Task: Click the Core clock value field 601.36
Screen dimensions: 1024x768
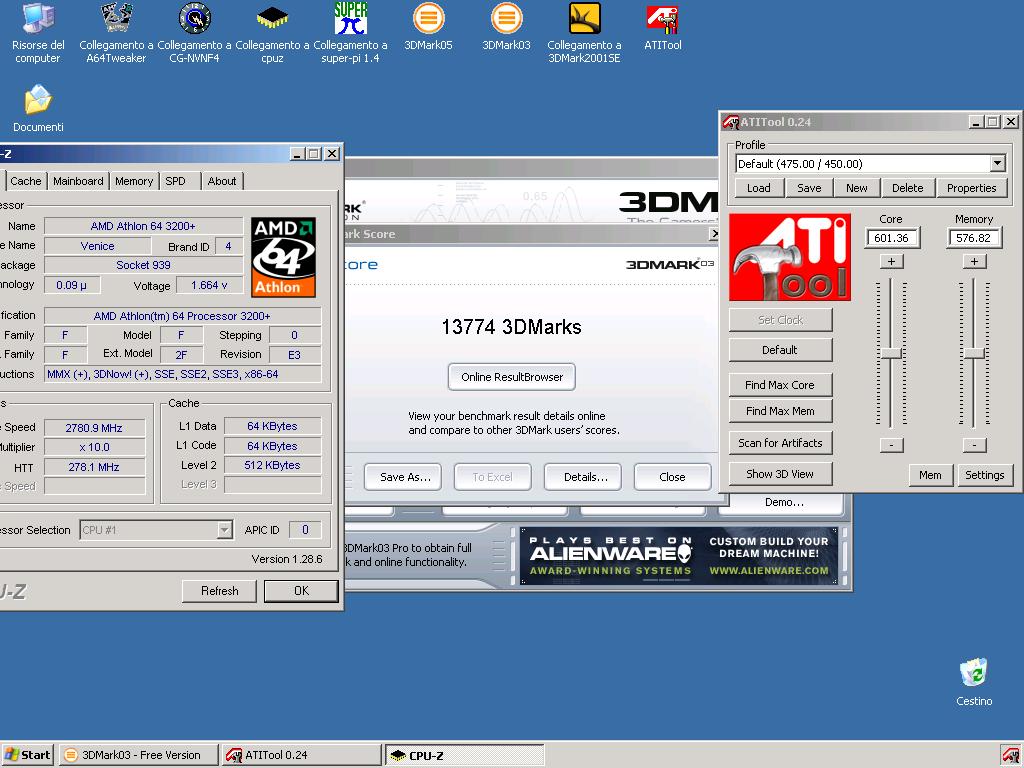Action: (891, 238)
